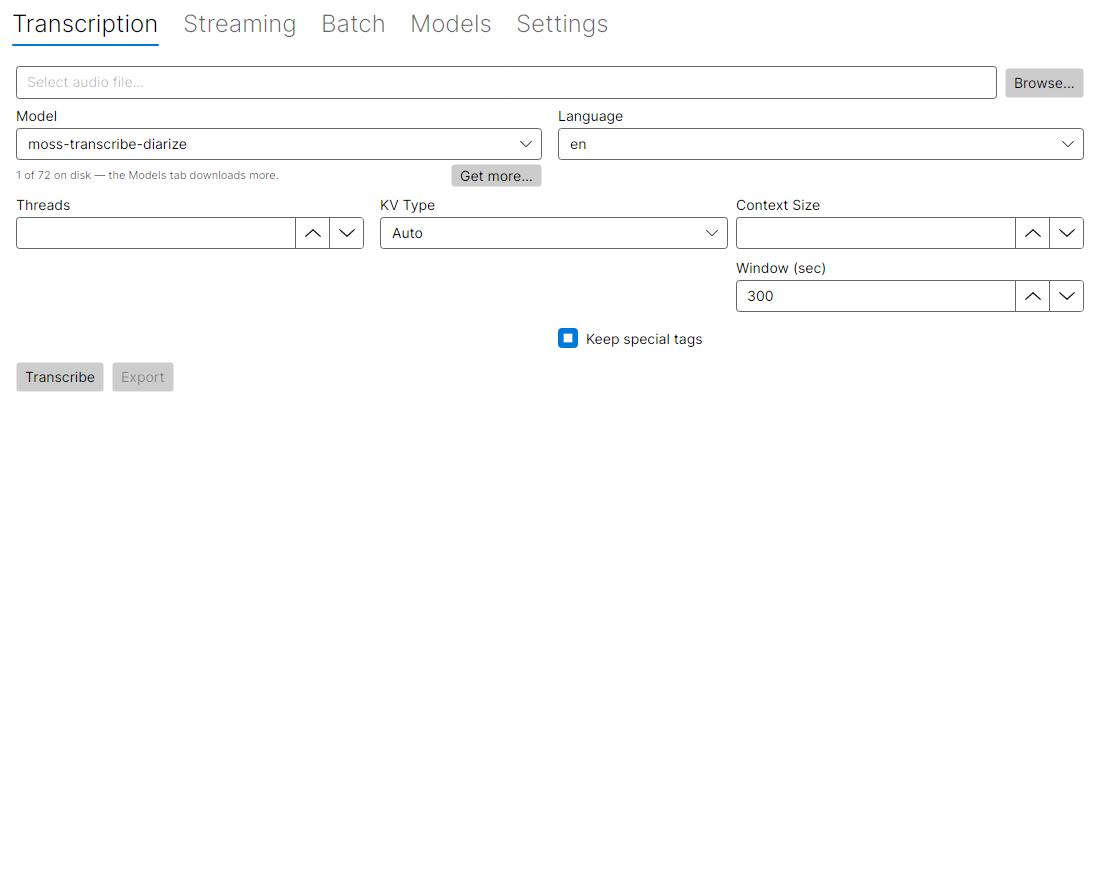Click the Context Size input field

pos(876,233)
